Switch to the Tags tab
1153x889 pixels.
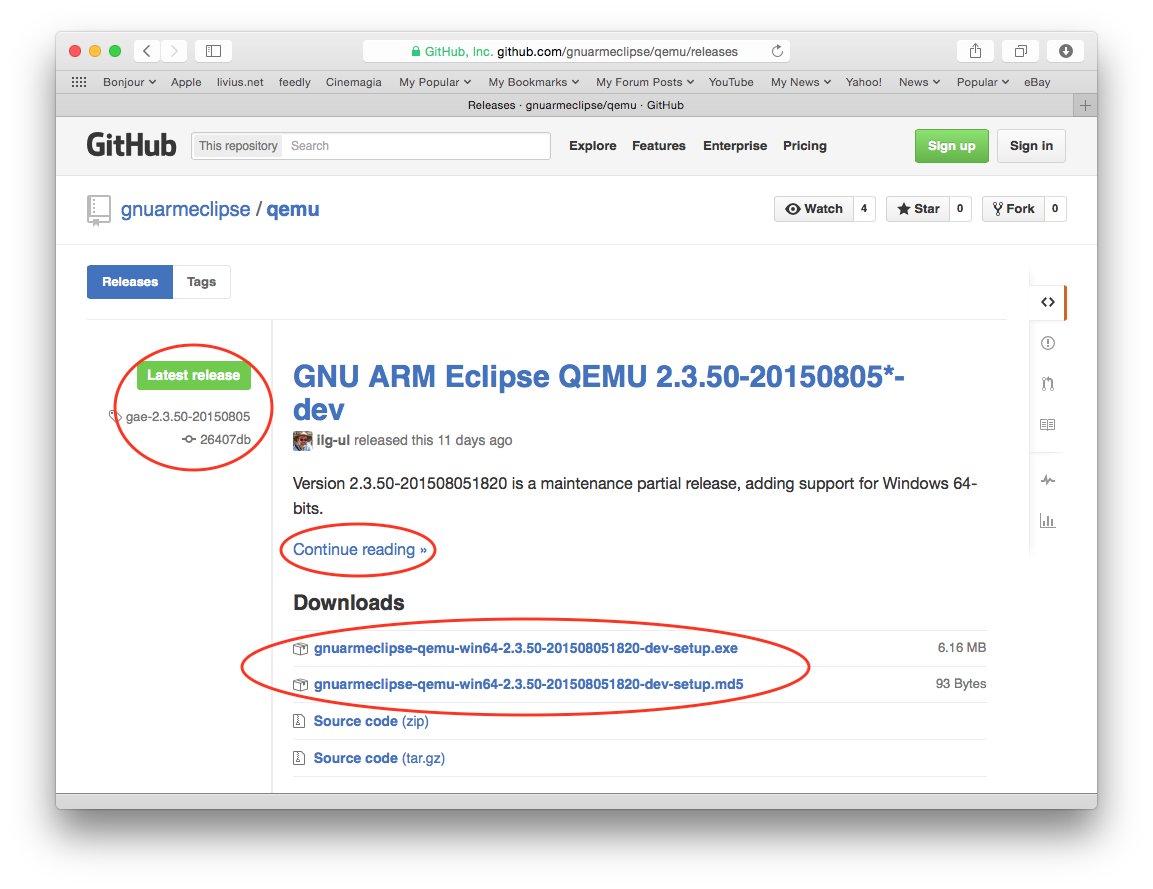201,282
